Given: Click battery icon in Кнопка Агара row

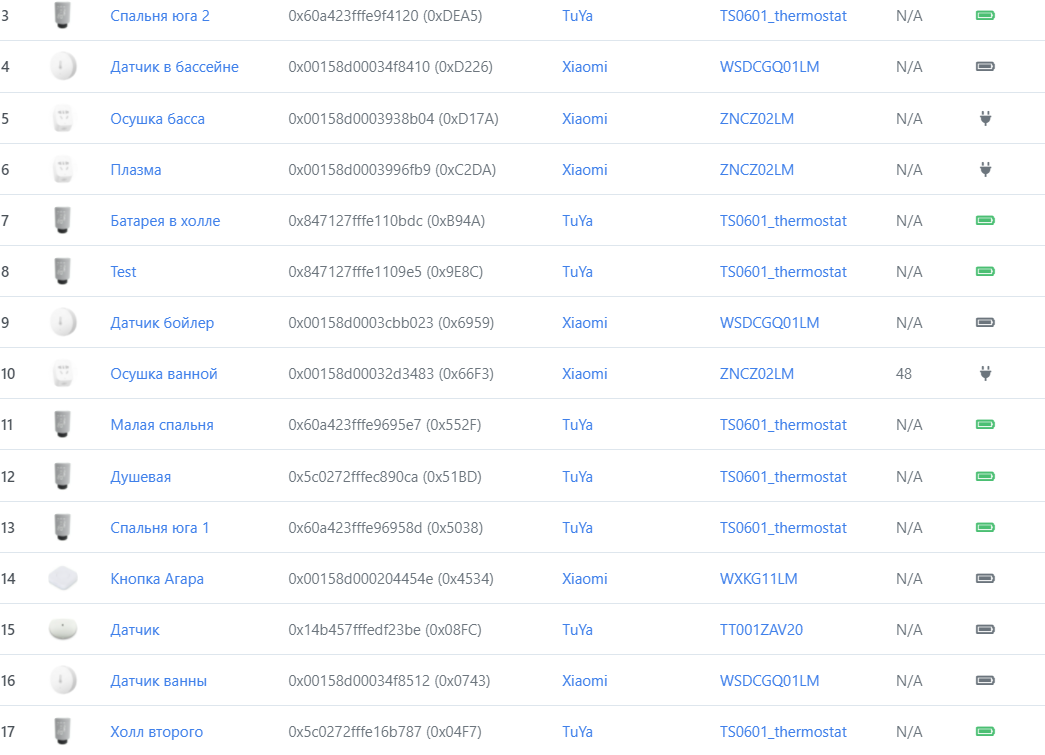Looking at the screenshot, I should pyautogui.click(x=985, y=578).
